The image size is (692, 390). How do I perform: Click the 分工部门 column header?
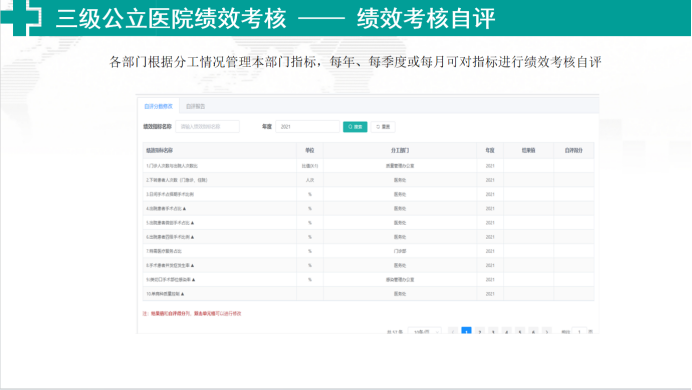400,150
